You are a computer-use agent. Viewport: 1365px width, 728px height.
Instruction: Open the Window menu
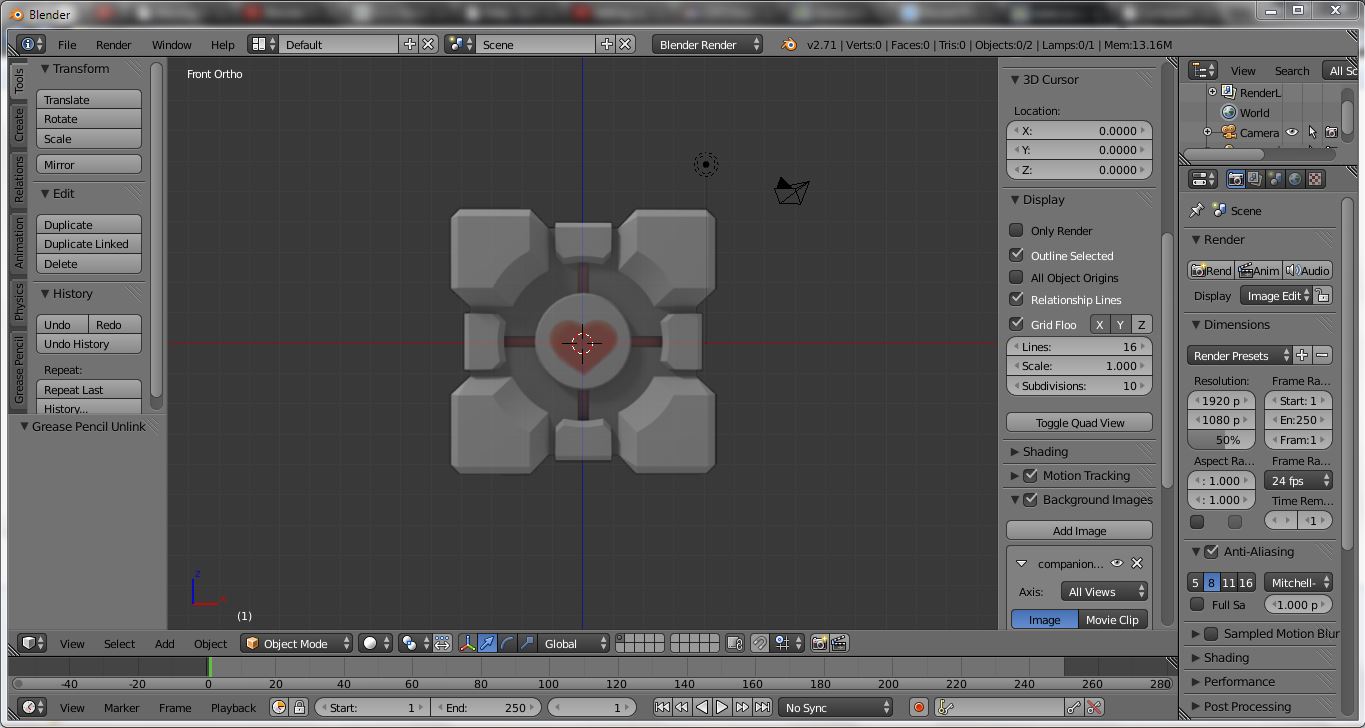[x=171, y=44]
